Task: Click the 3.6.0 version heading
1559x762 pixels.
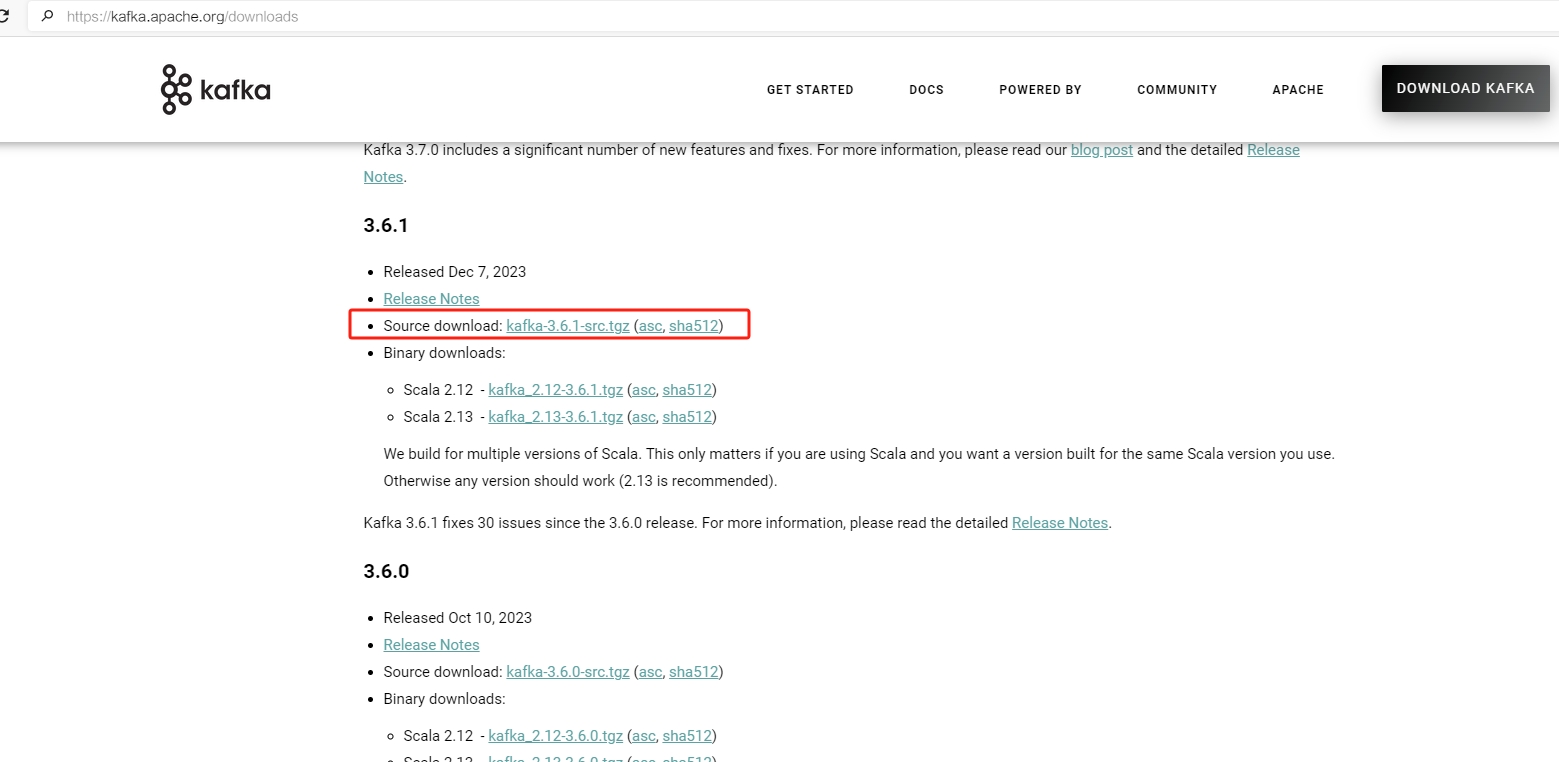Action: [386, 572]
